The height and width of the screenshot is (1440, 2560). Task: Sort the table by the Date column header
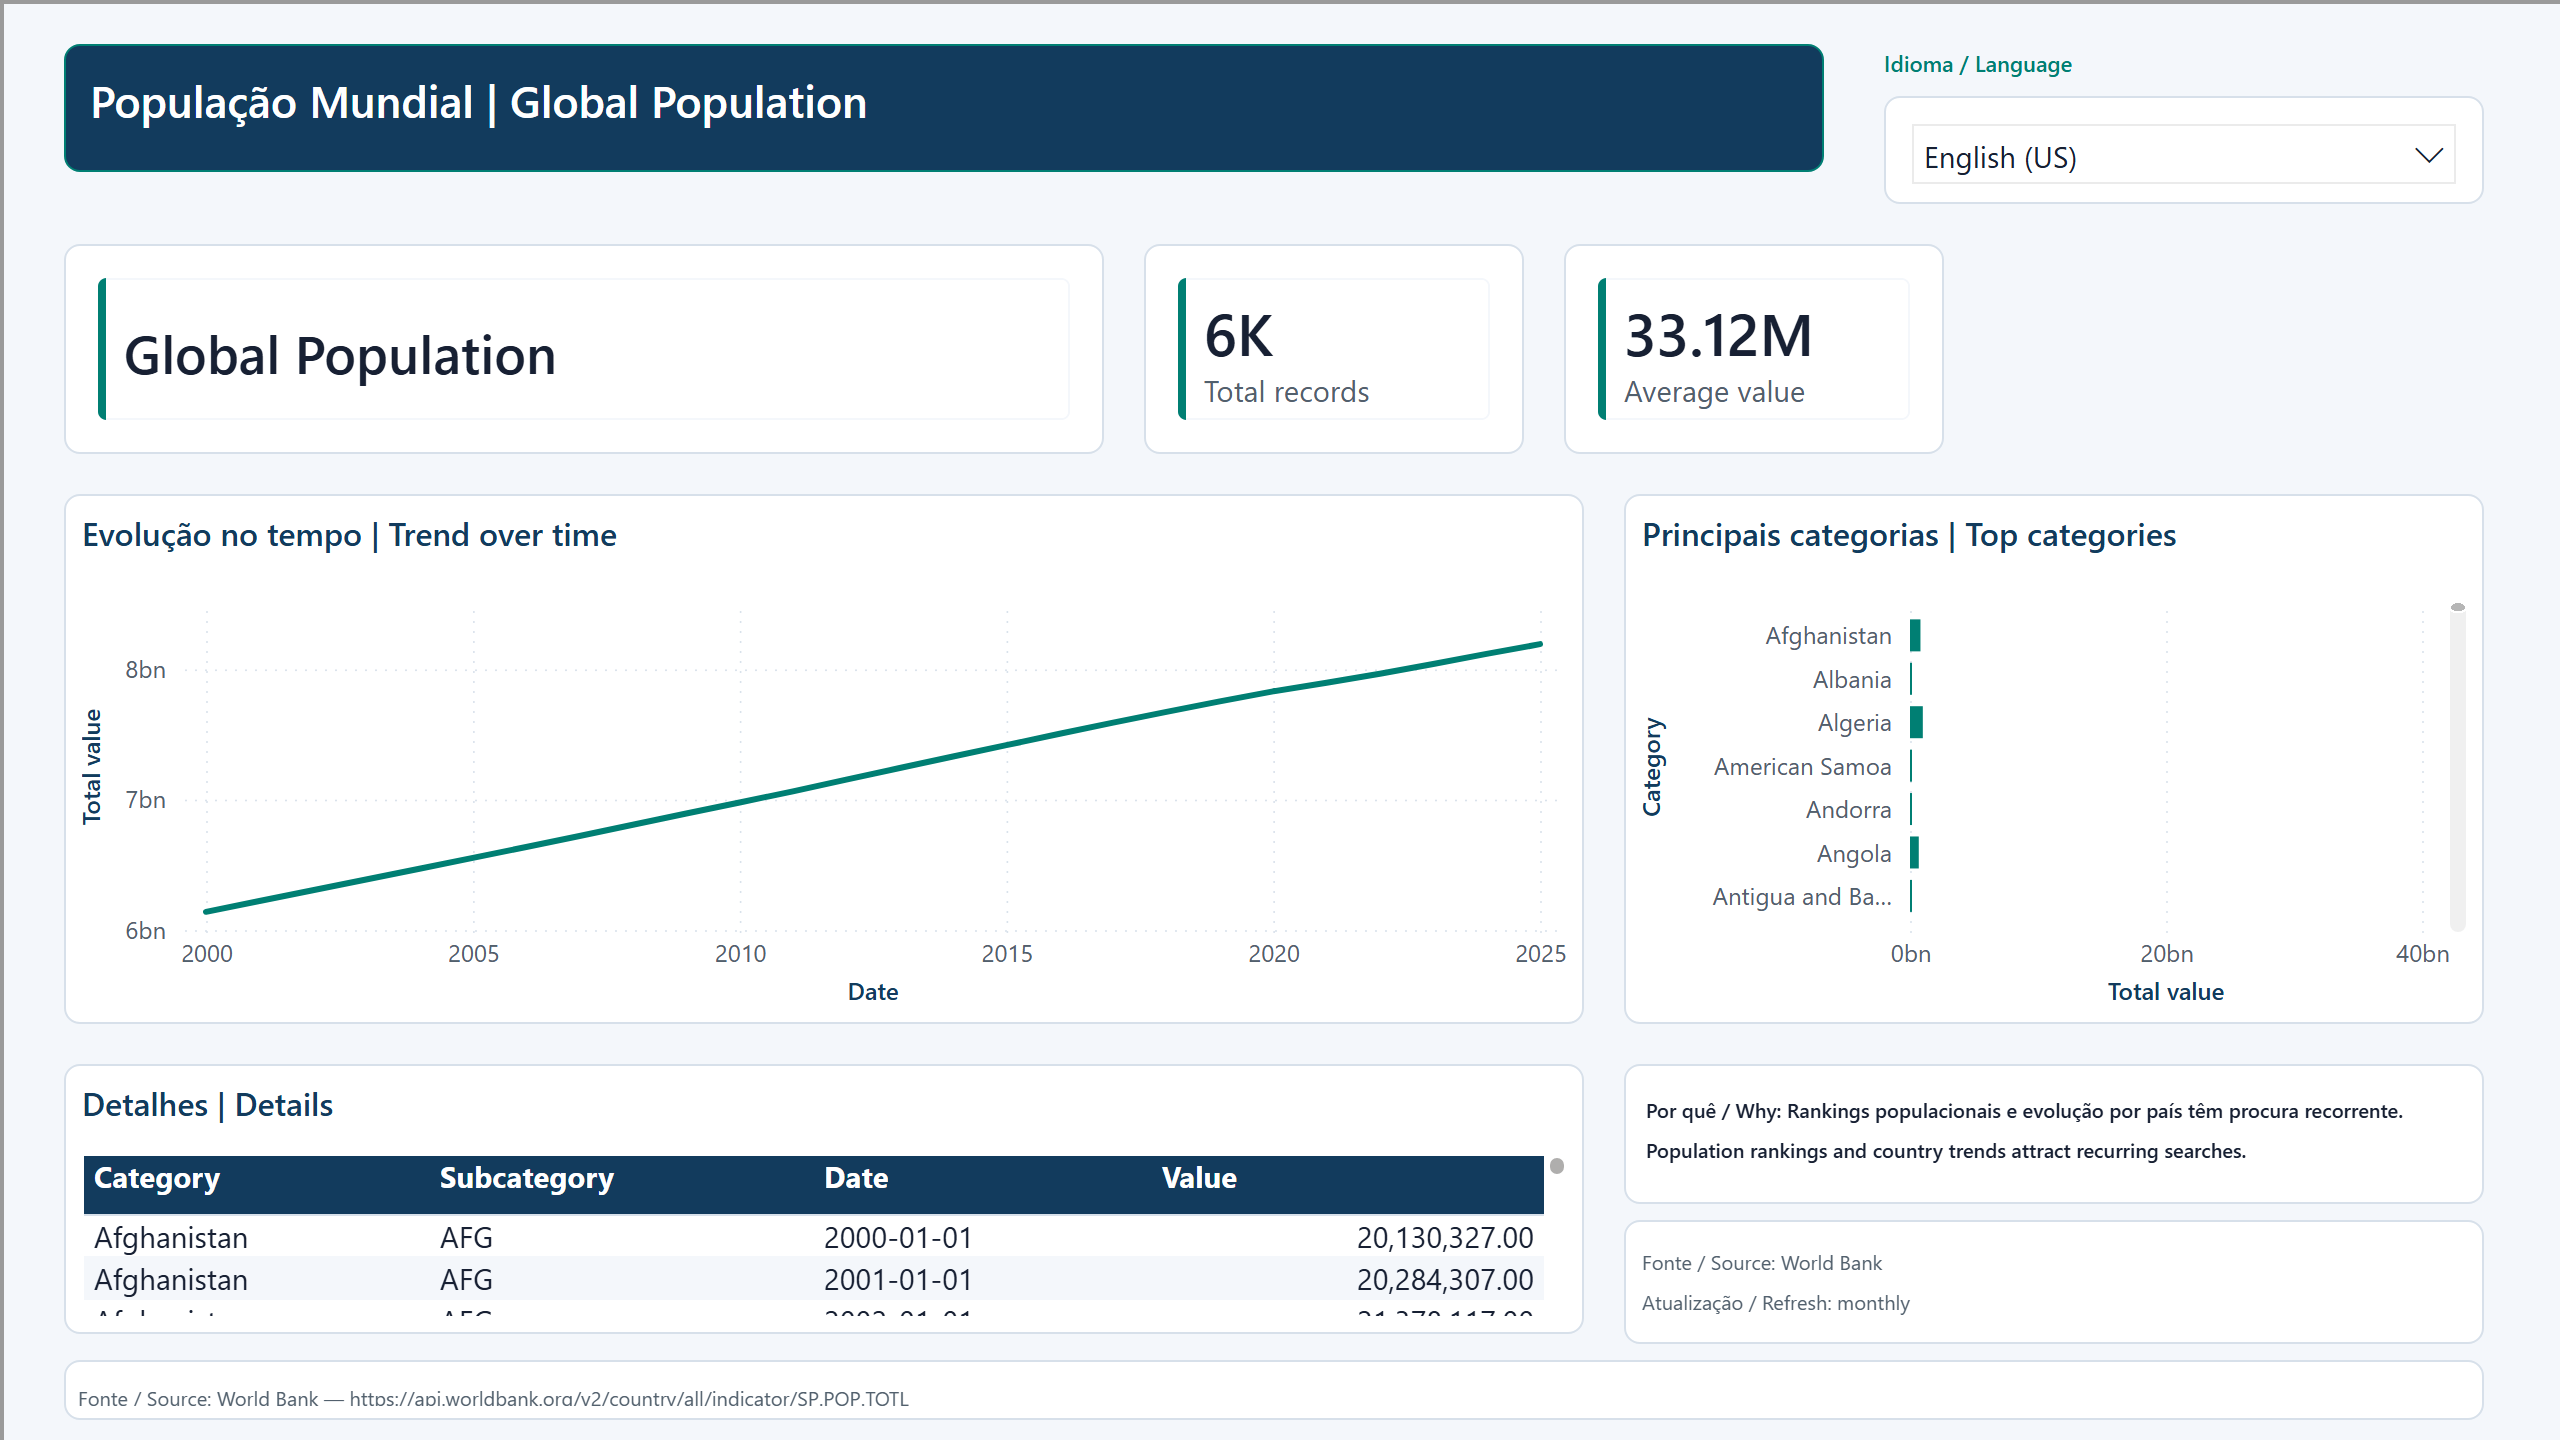point(856,1179)
